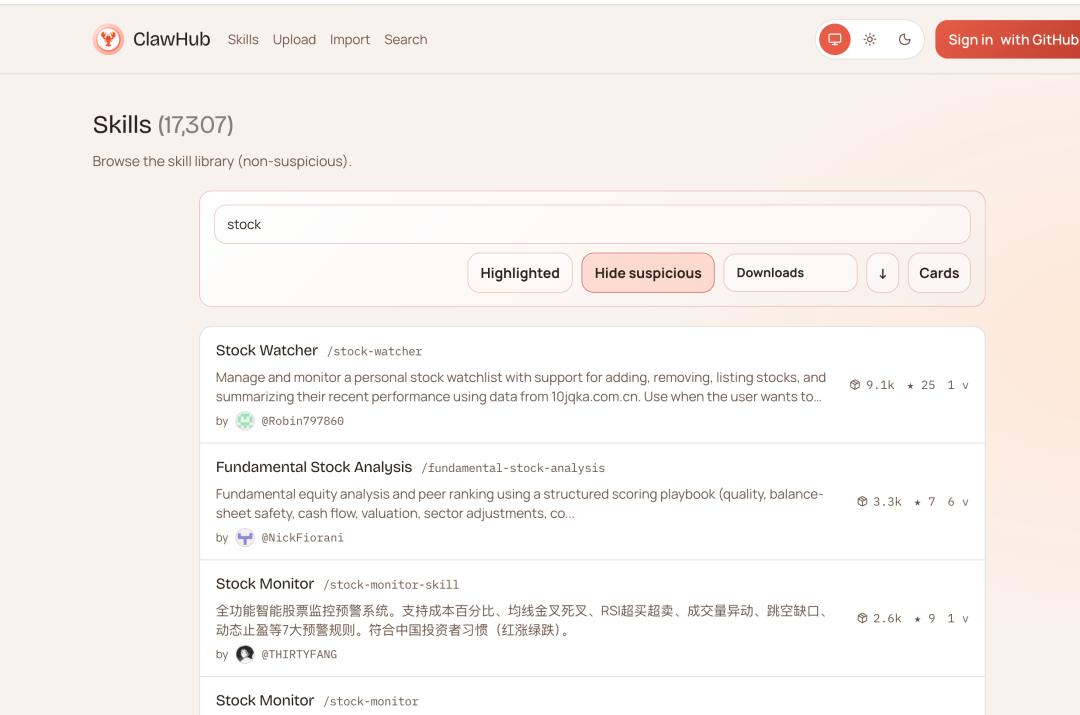The image size is (1080, 715).
Task: Open the Stock Monitor /stock-monitor-skill entry
Action: pyautogui.click(x=264, y=584)
